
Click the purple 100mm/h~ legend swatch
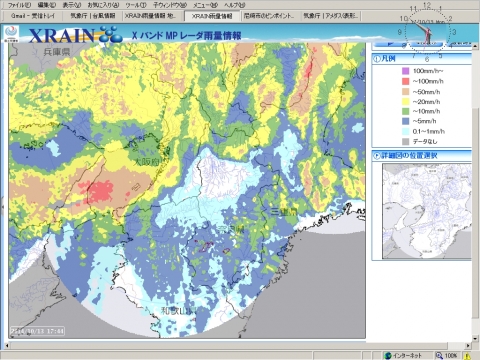pyautogui.click(x=405, y=71)
